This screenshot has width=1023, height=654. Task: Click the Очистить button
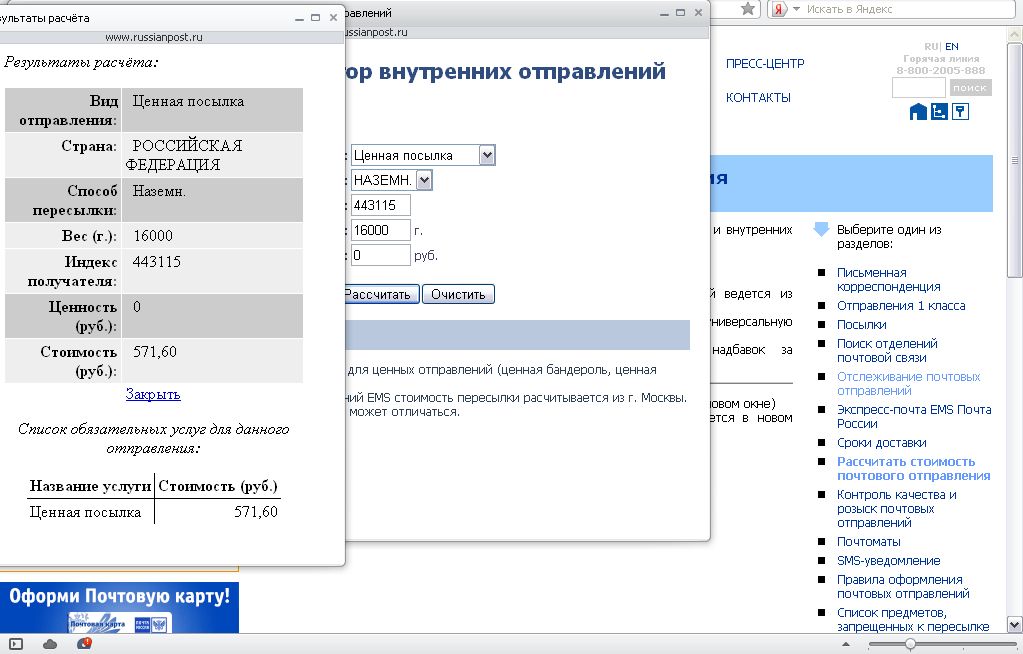coord(458,294)
